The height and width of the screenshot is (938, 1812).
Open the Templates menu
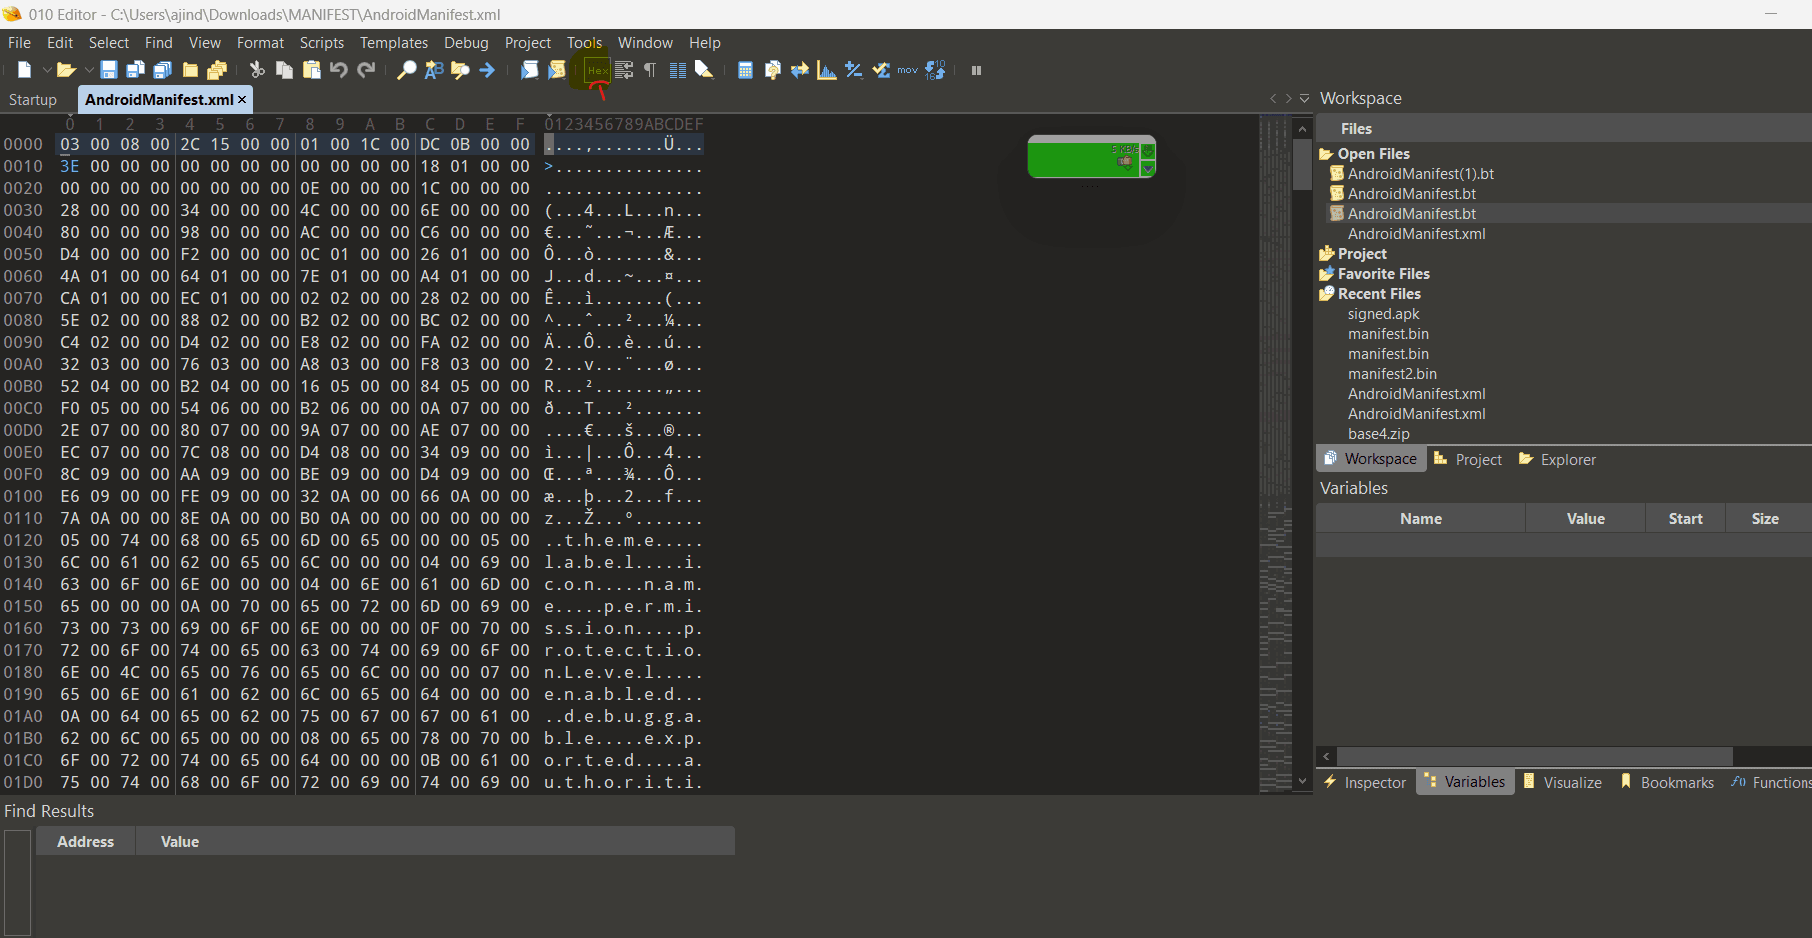tap(394, 43)
